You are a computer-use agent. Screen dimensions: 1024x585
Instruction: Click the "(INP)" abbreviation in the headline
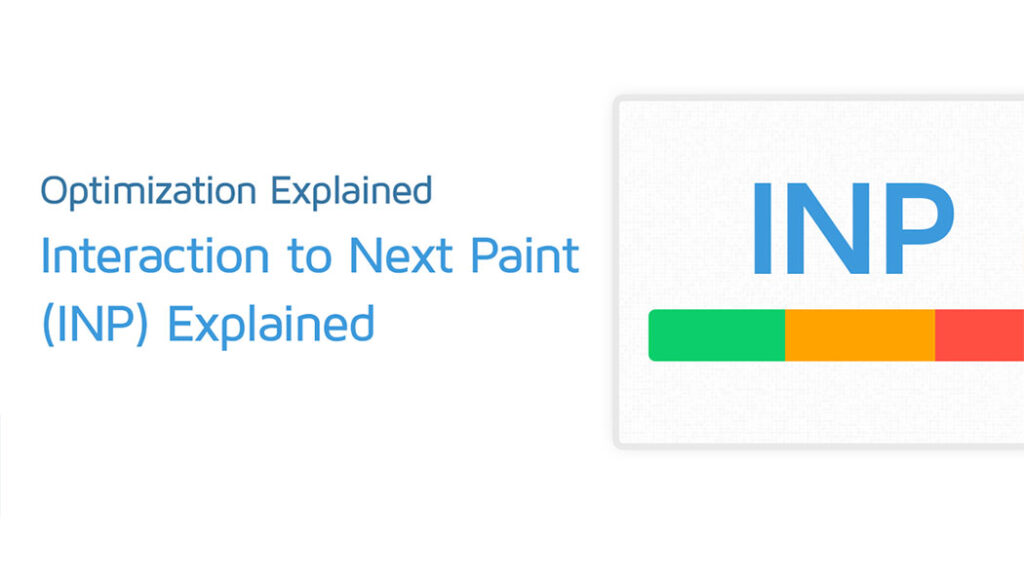pyautogui.click(x=96, y=324)
